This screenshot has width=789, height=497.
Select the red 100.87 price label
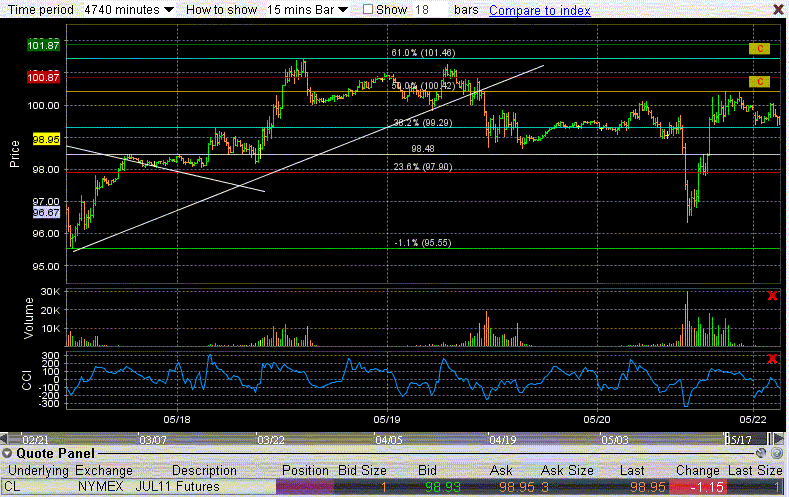(43, 77)
